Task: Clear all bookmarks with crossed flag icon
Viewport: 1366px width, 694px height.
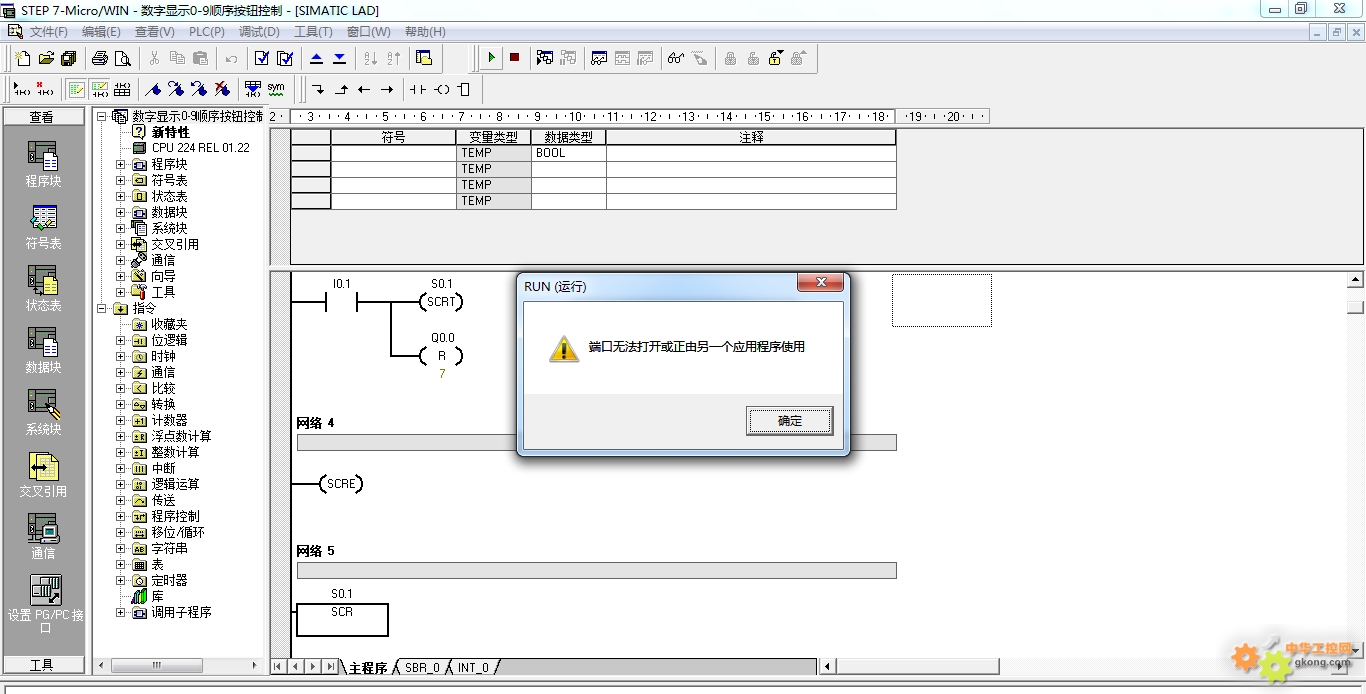Action: pyautogui.click(x=222, y=89)
